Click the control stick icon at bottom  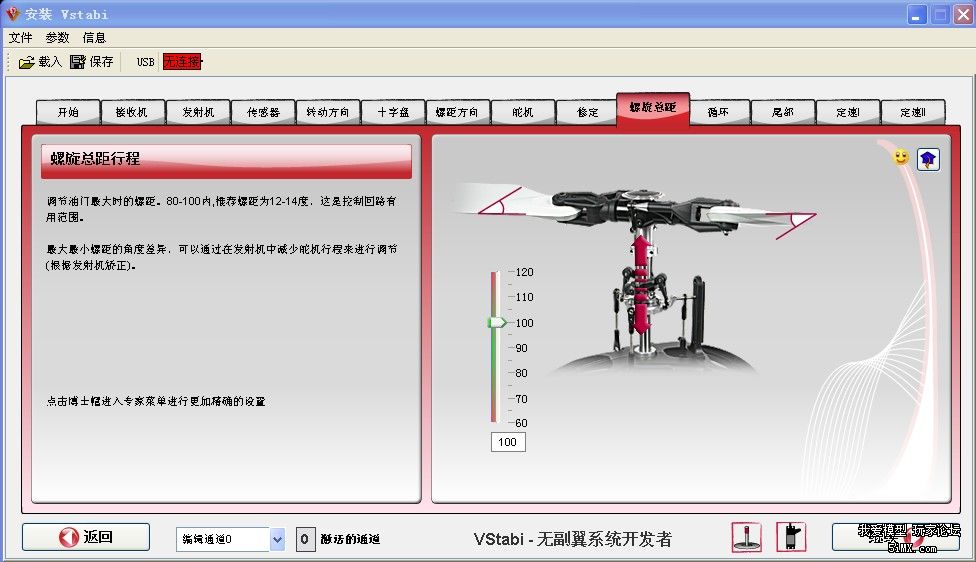(x=747, y=536)
